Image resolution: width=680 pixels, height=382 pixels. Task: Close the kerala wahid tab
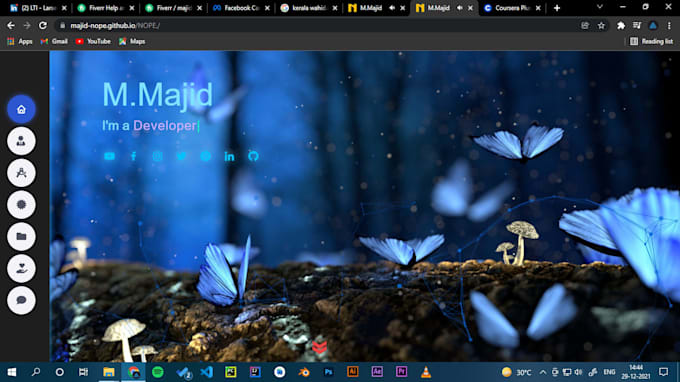point(335,8)
